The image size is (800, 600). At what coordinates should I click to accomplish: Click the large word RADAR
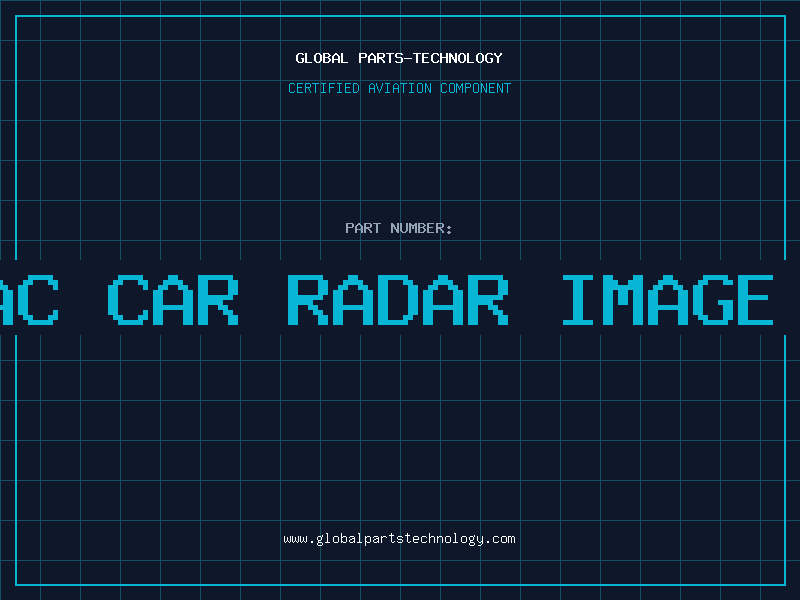[x=397, y=300]
